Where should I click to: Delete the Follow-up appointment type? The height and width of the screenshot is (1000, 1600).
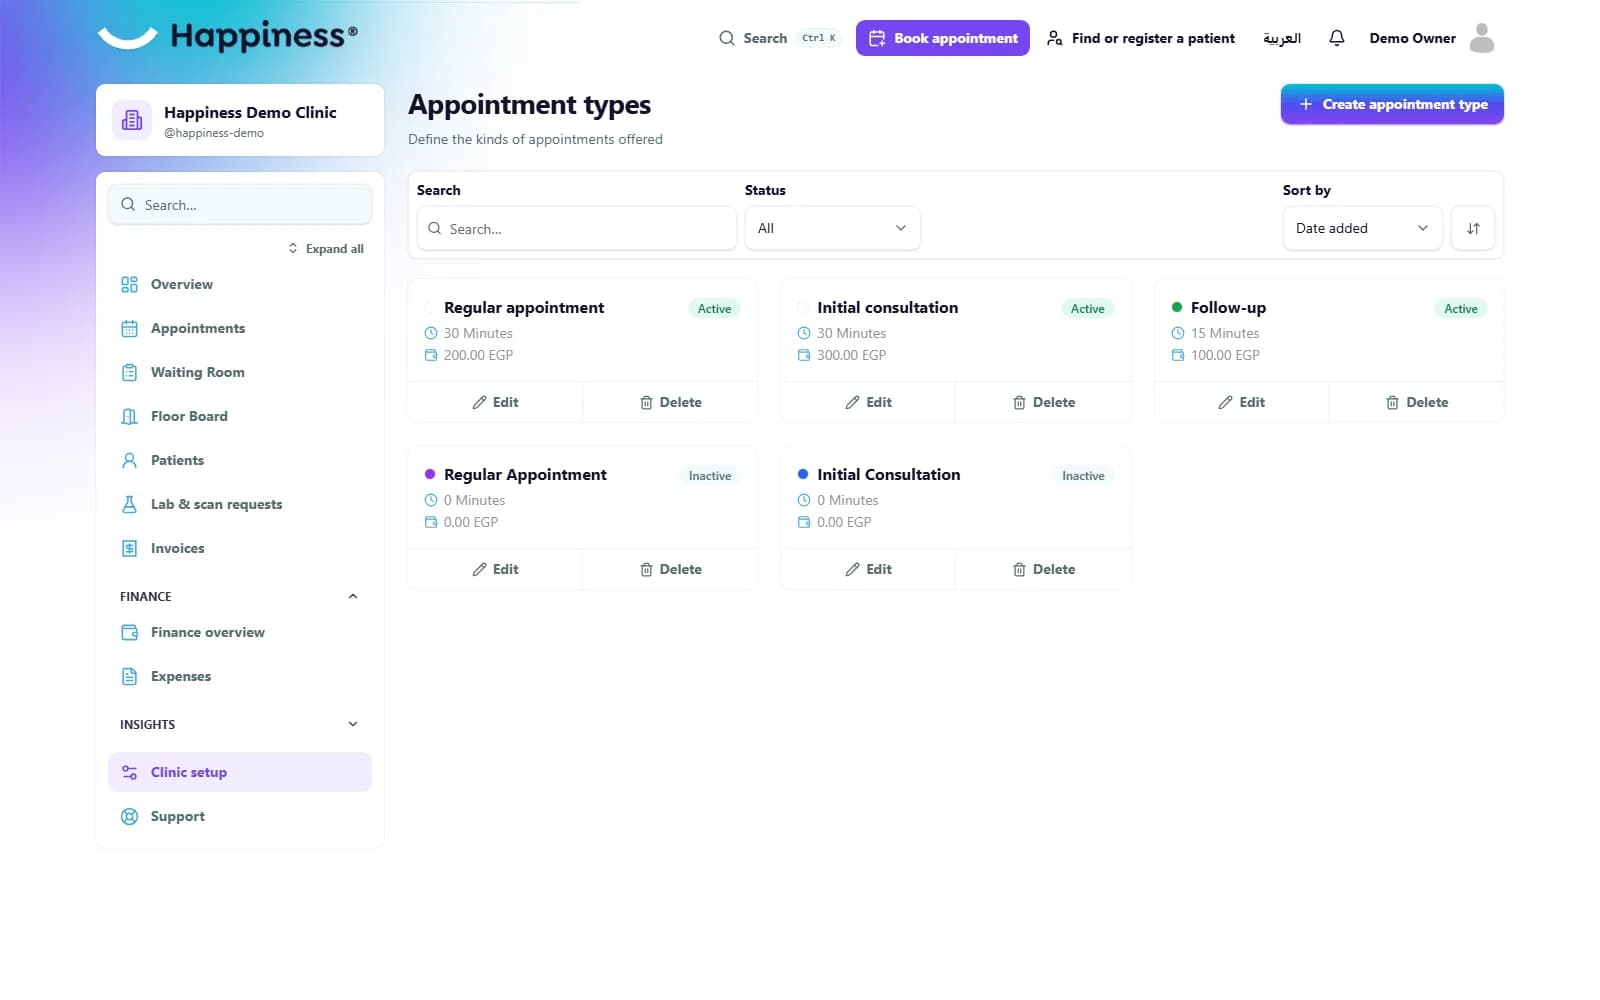pos(1417,402)
